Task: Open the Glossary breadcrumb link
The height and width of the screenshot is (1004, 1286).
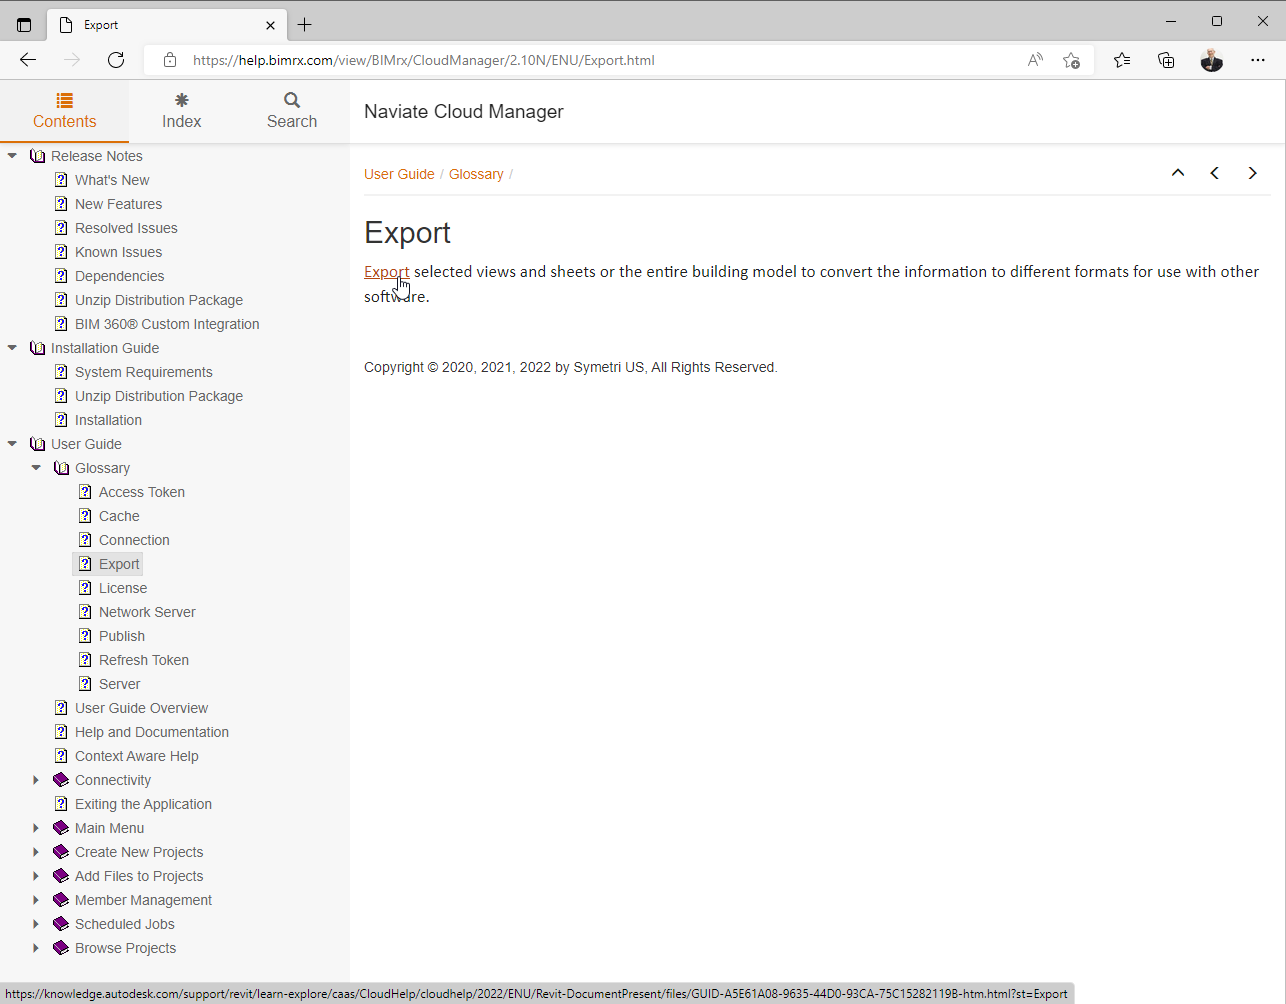Action: (476, 174)
